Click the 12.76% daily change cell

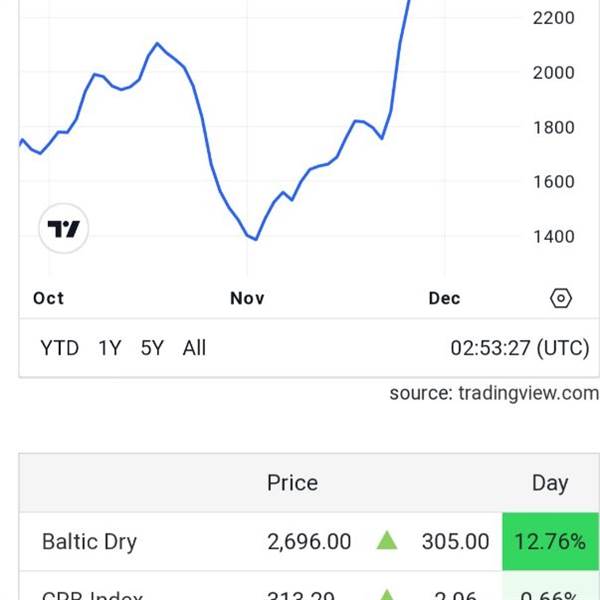pyautogui.click(x=550, y=541)
